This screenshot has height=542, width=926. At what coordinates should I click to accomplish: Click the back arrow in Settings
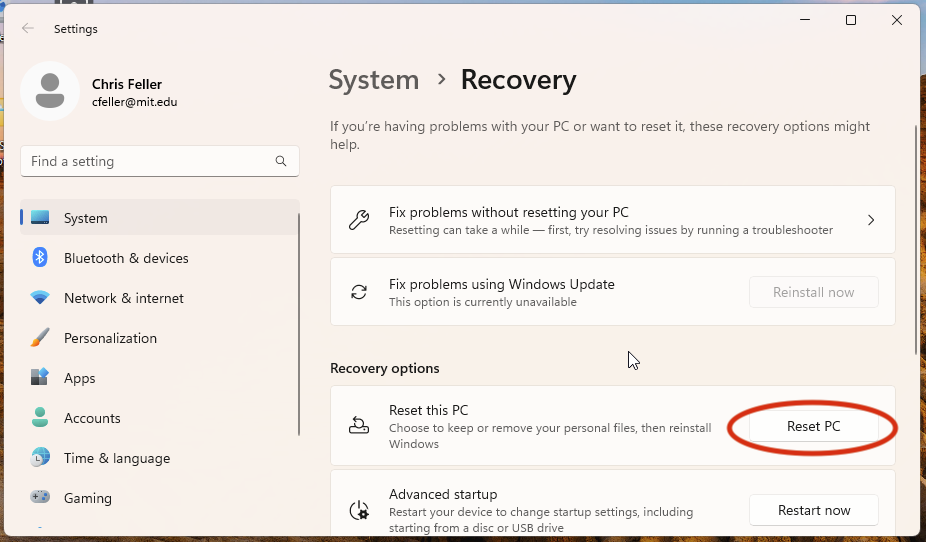[x=28, y=28]
